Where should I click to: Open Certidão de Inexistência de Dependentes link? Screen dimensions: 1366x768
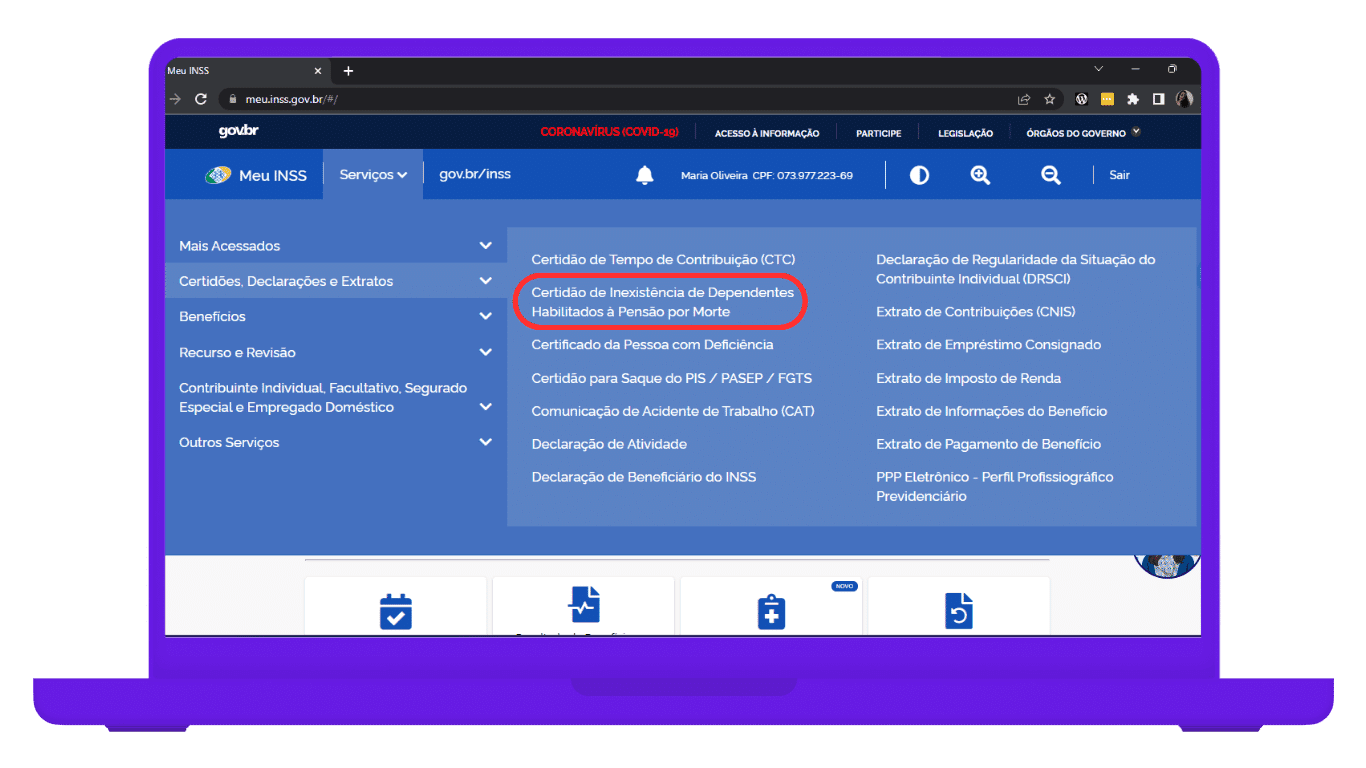662,302
